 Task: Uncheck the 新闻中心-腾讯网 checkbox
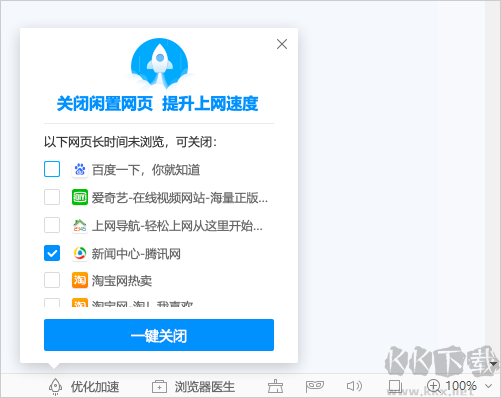click(52, 253)
